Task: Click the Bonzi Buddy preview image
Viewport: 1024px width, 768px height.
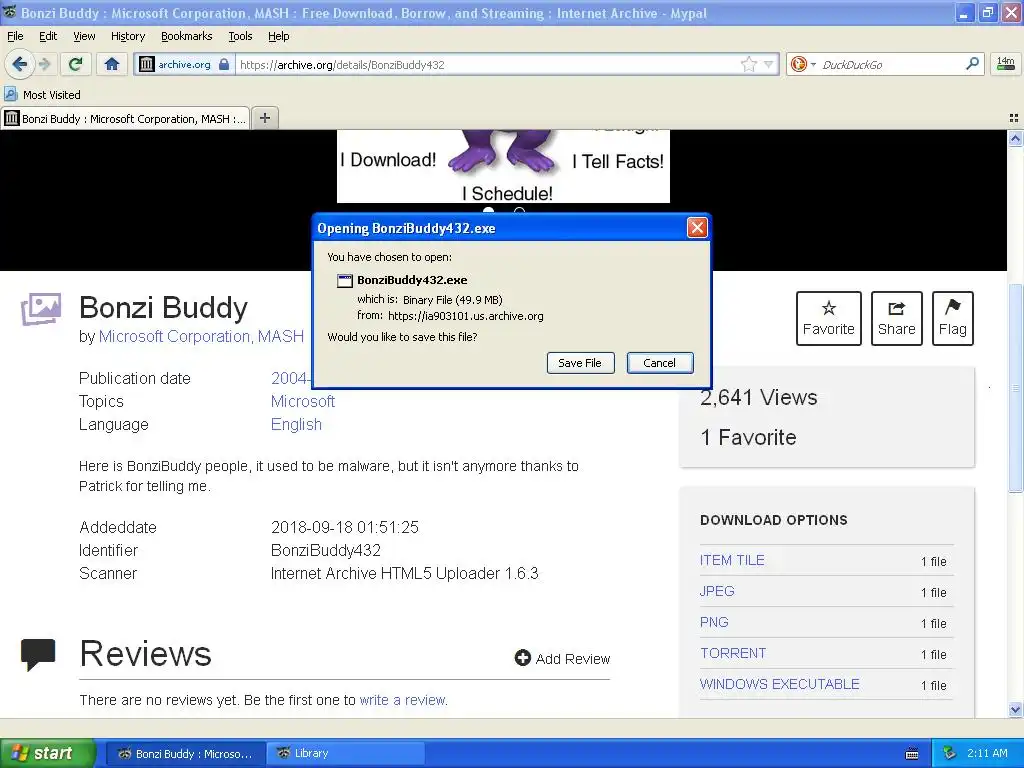Action: 503,166
